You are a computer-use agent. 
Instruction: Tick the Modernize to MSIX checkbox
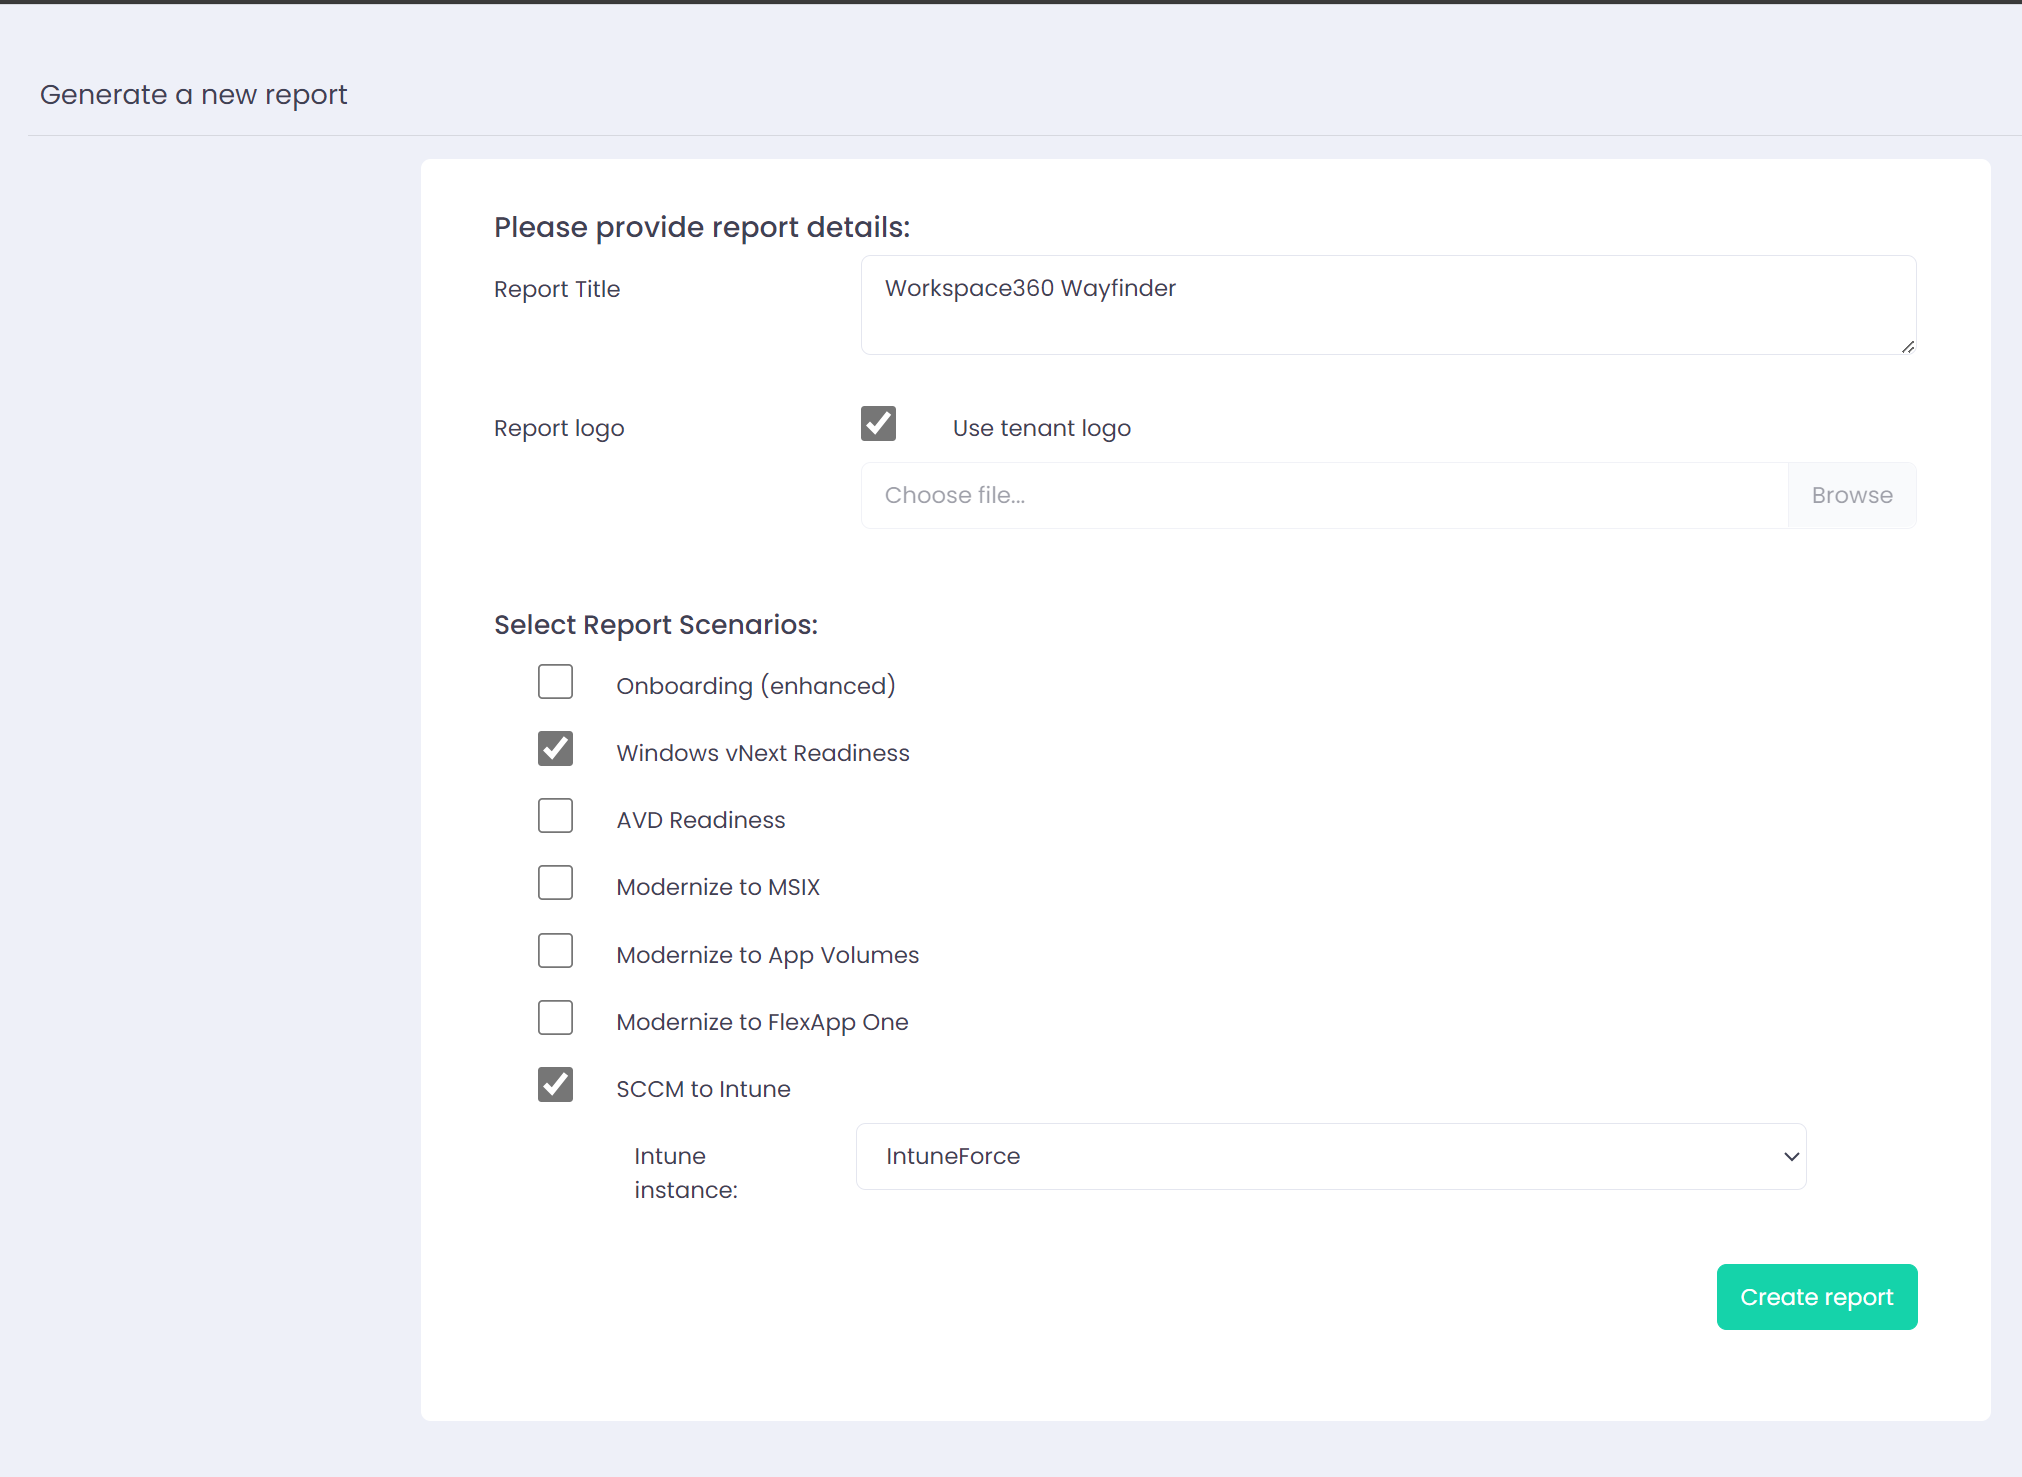pos(555,883)
